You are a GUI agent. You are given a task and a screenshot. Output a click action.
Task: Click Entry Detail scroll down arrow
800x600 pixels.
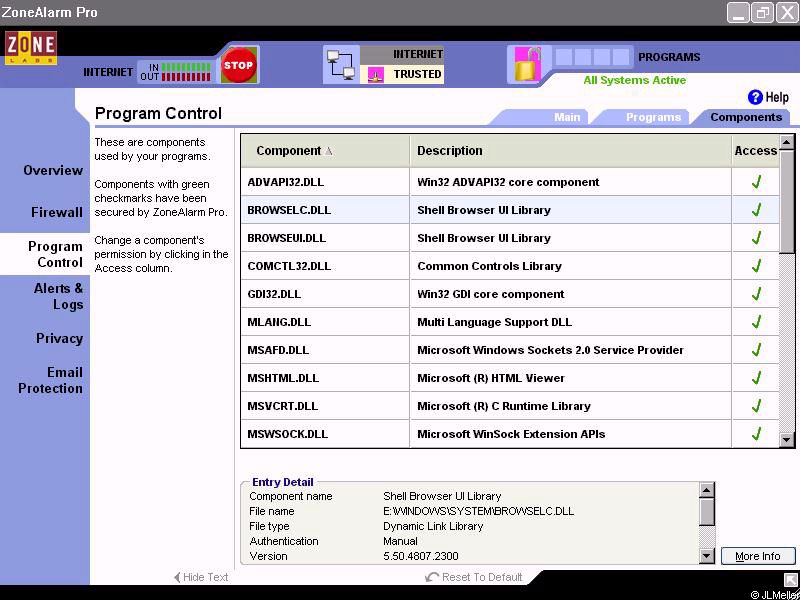click(x=707, y=555)
